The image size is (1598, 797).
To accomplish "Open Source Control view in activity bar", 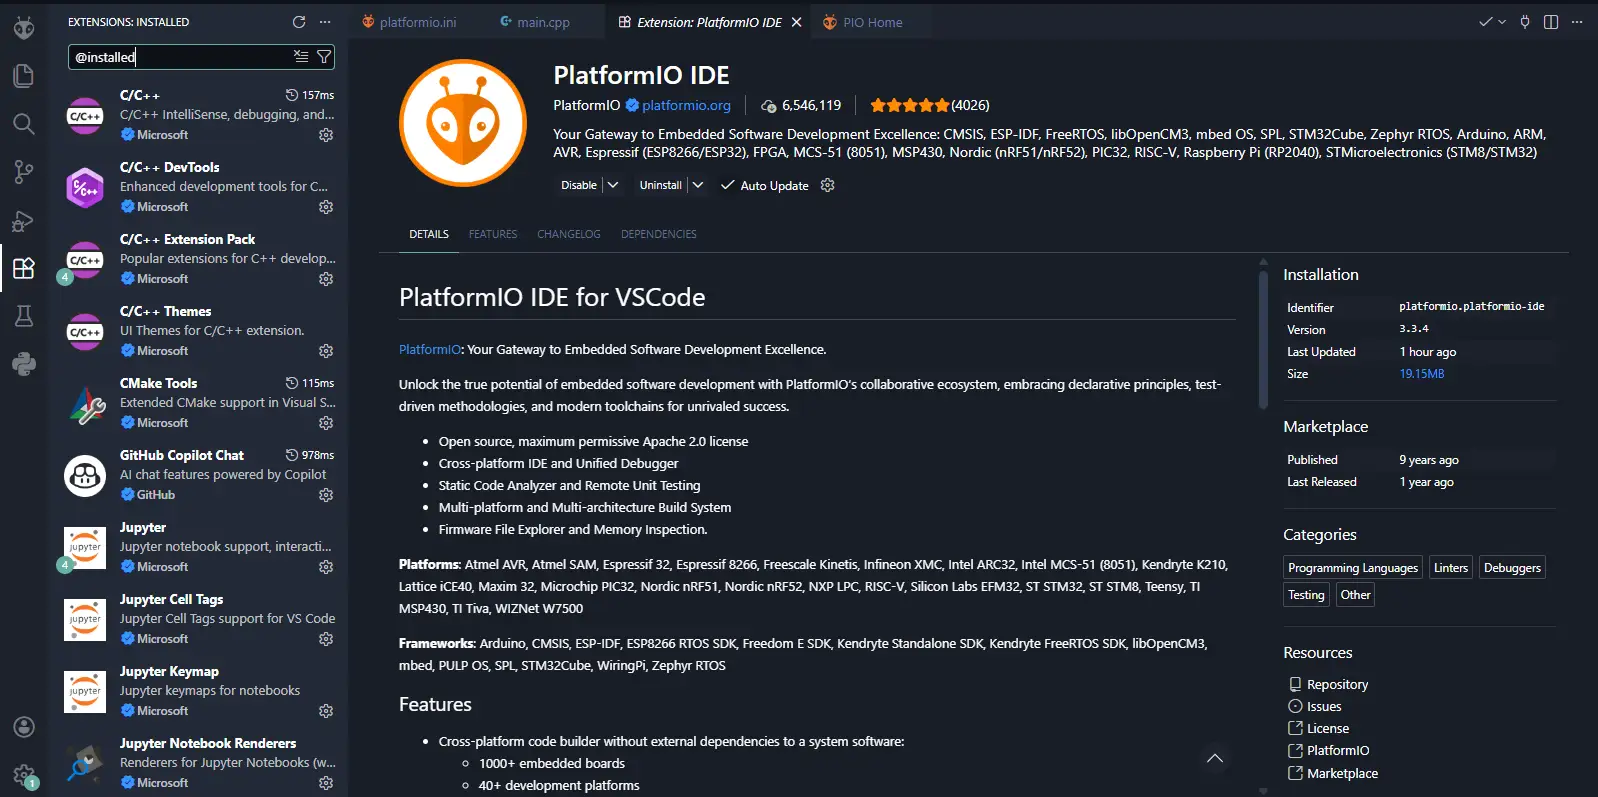I will point(24,172).
